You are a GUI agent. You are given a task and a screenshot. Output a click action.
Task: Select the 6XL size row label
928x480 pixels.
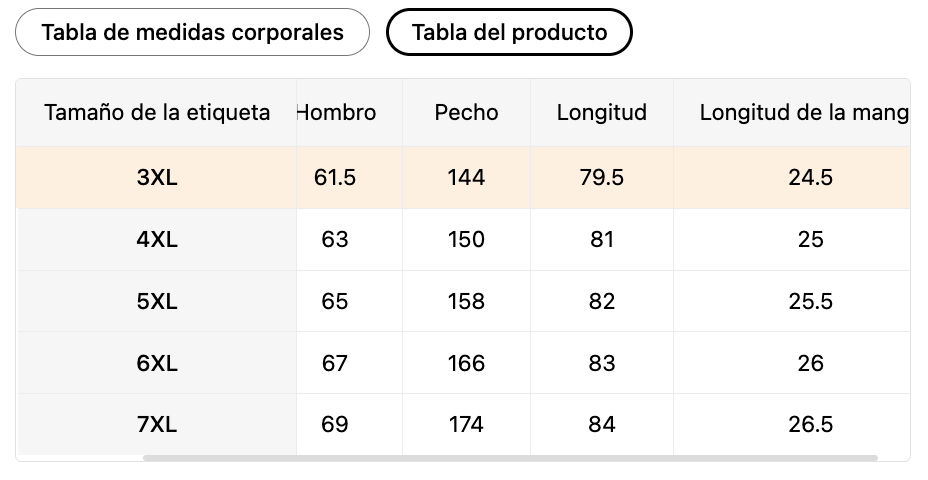157,363
